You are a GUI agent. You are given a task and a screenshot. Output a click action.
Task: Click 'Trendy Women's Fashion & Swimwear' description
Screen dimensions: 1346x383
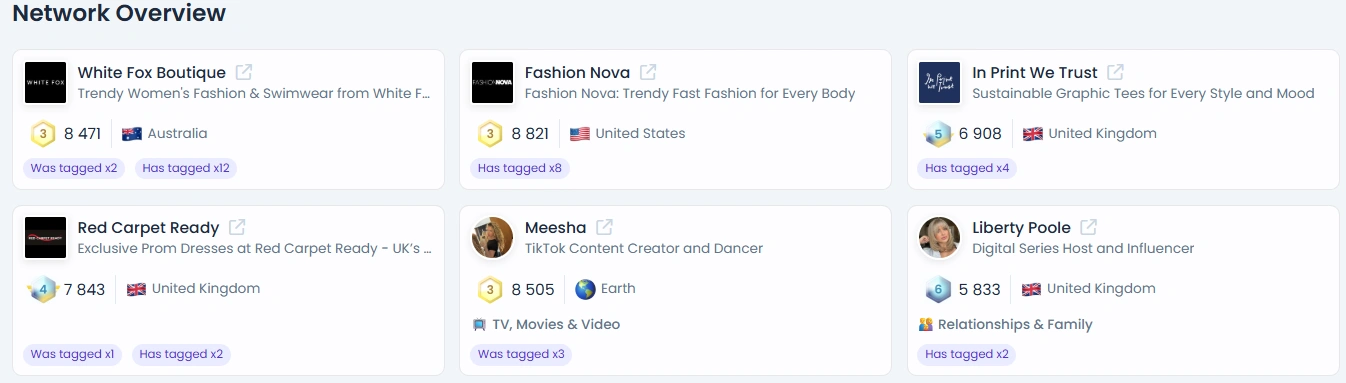(254, 93)
